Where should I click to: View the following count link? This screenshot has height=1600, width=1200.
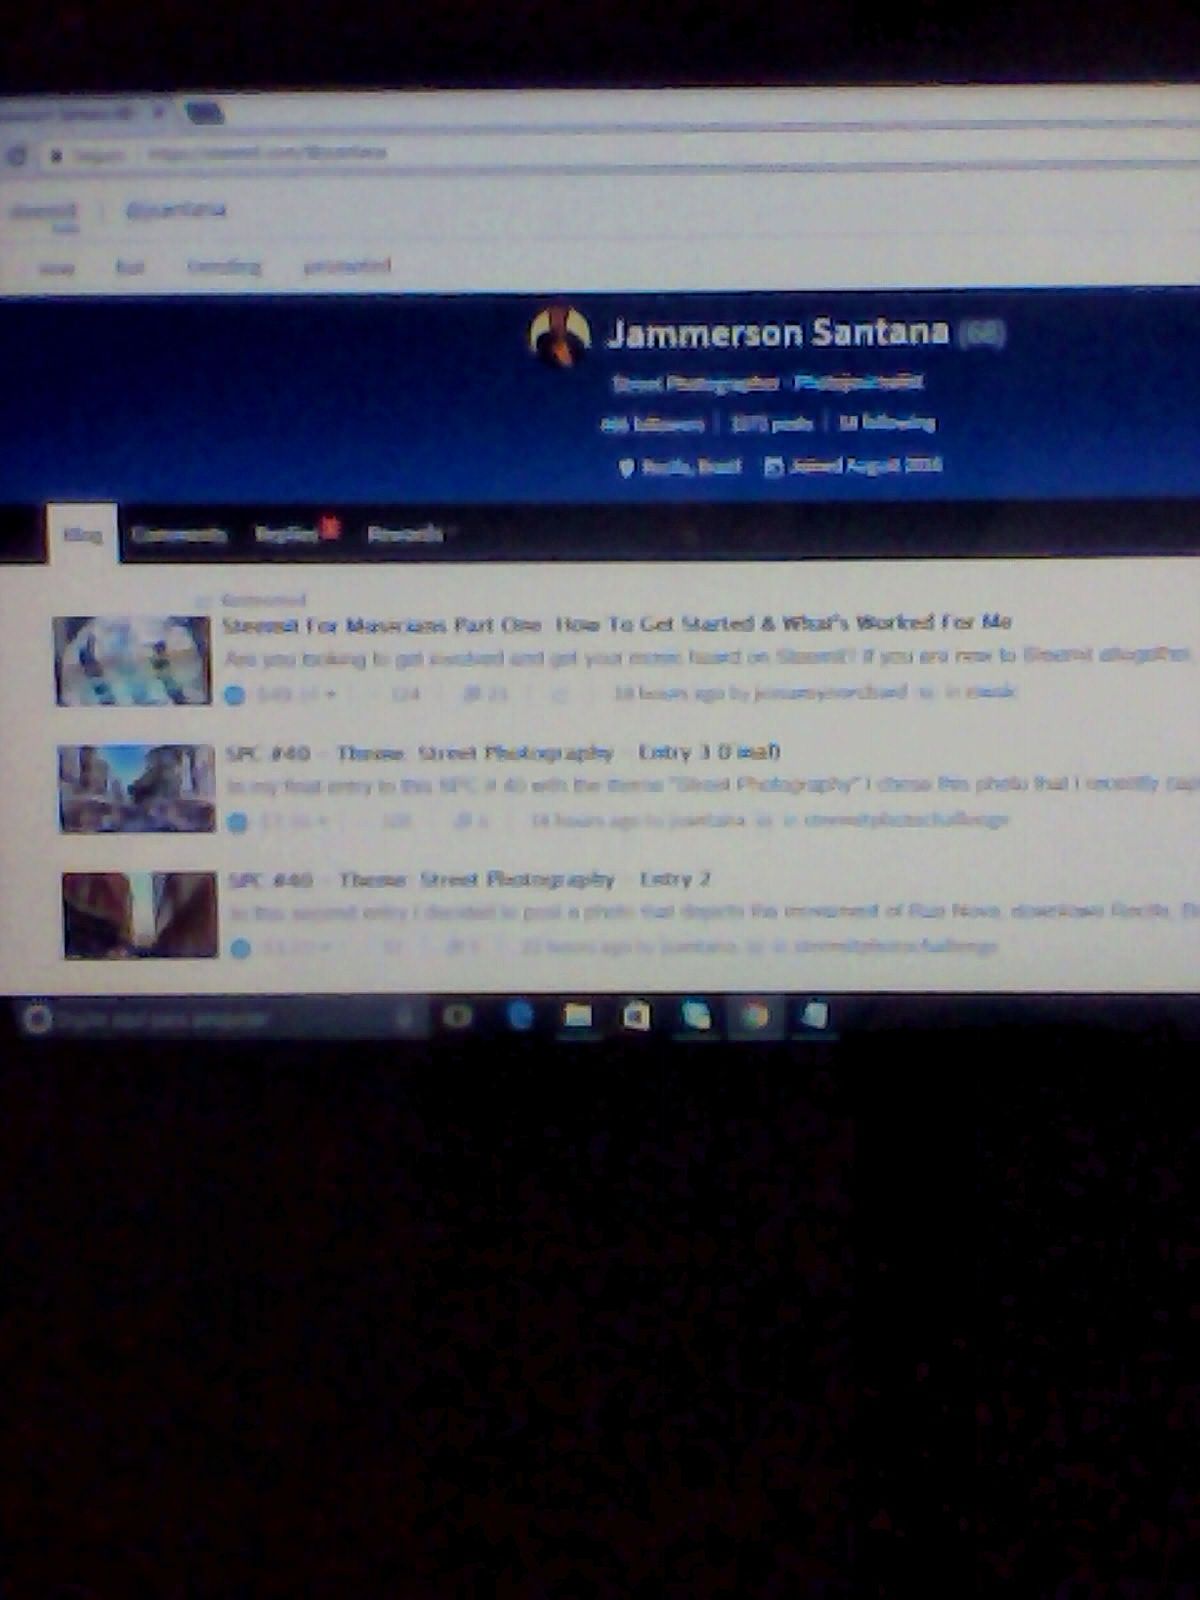[x=886, y=423]
